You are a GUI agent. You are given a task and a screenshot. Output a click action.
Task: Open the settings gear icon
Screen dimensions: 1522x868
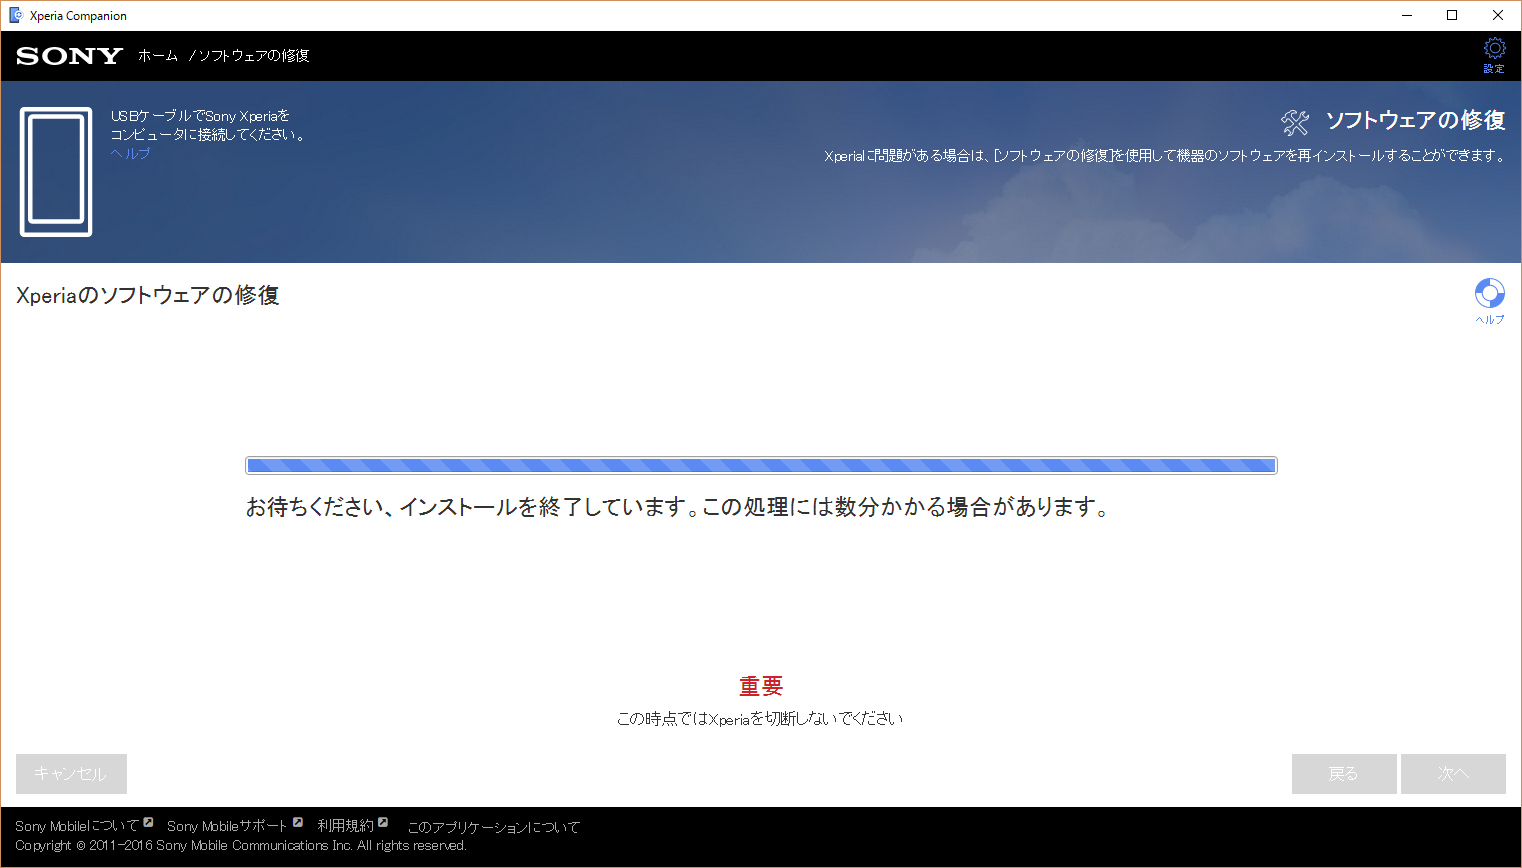[x=1494, y=49]
